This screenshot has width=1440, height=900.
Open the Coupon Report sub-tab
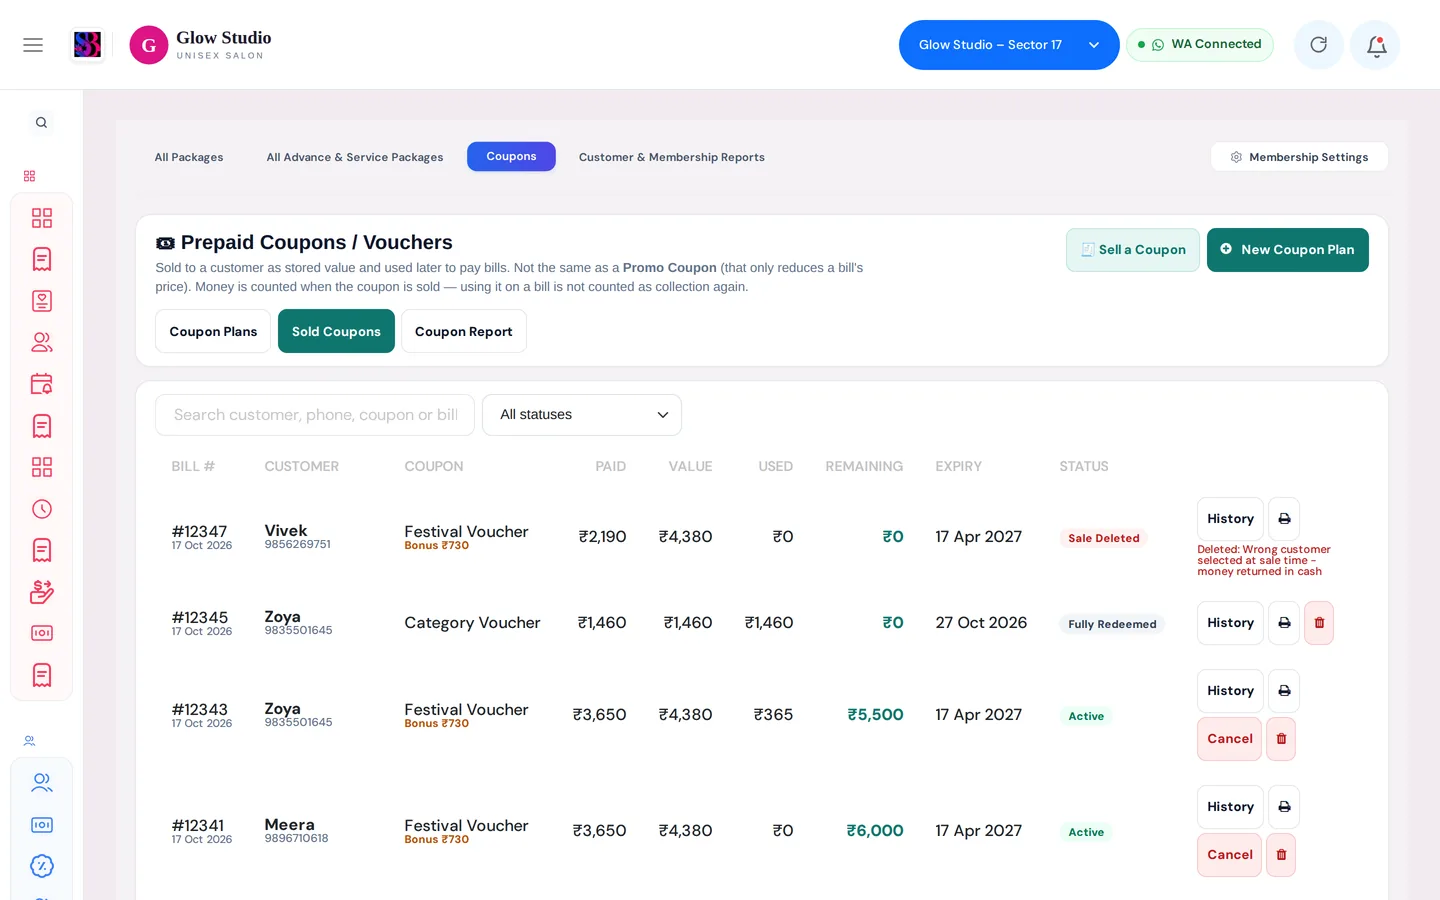(x=464, y=331)
